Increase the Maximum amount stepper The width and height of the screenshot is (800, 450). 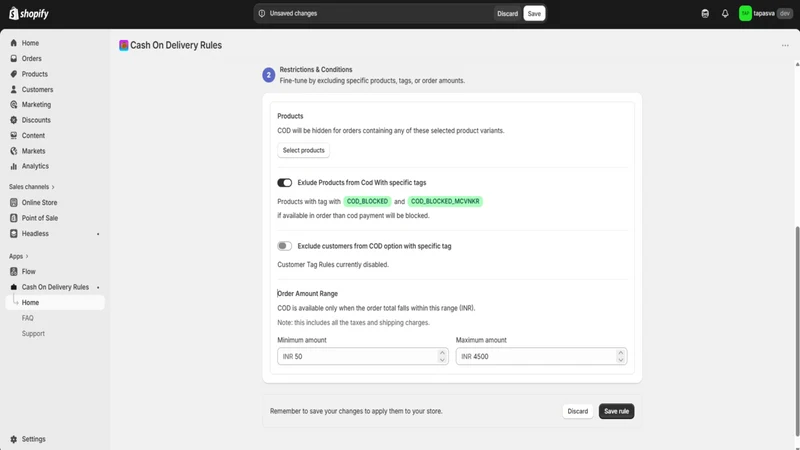pos(620,353)
